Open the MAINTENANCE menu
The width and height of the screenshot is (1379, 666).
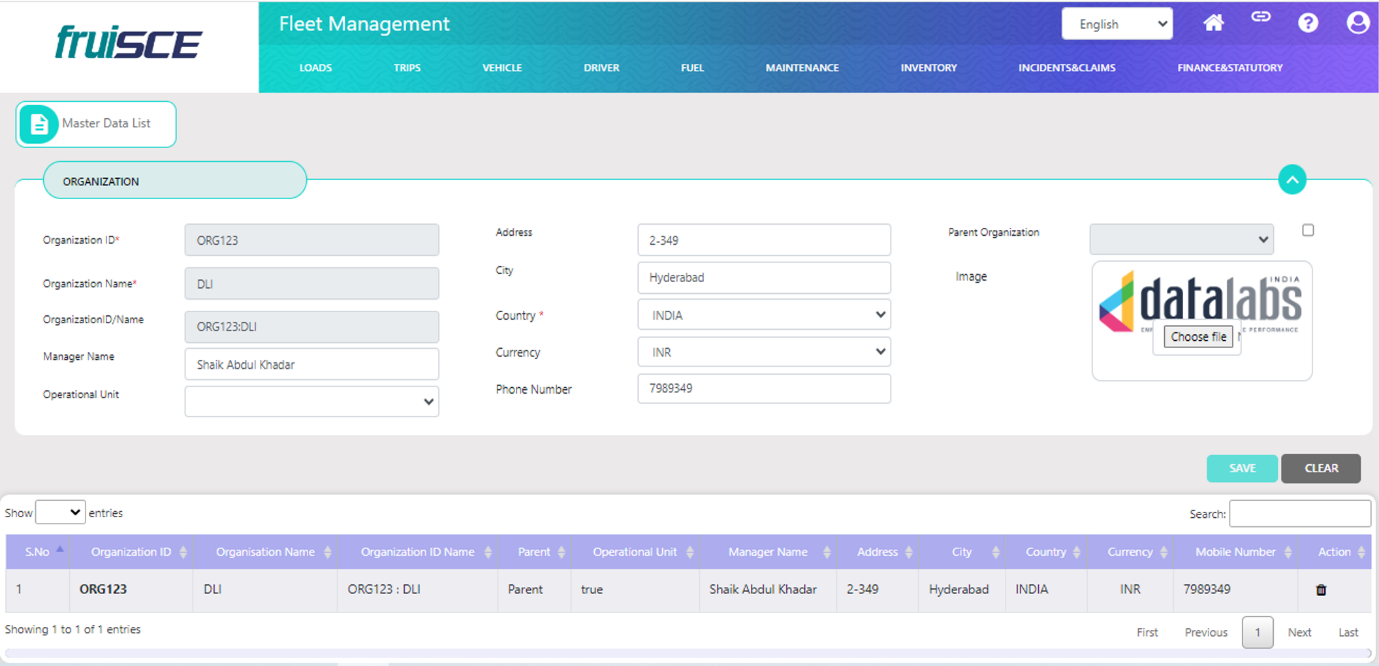(802, 68)
